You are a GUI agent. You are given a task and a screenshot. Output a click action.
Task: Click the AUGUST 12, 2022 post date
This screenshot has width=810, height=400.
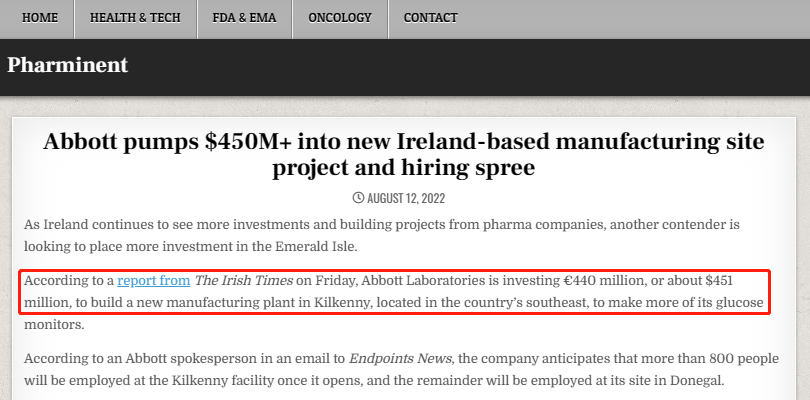[406, 198]
